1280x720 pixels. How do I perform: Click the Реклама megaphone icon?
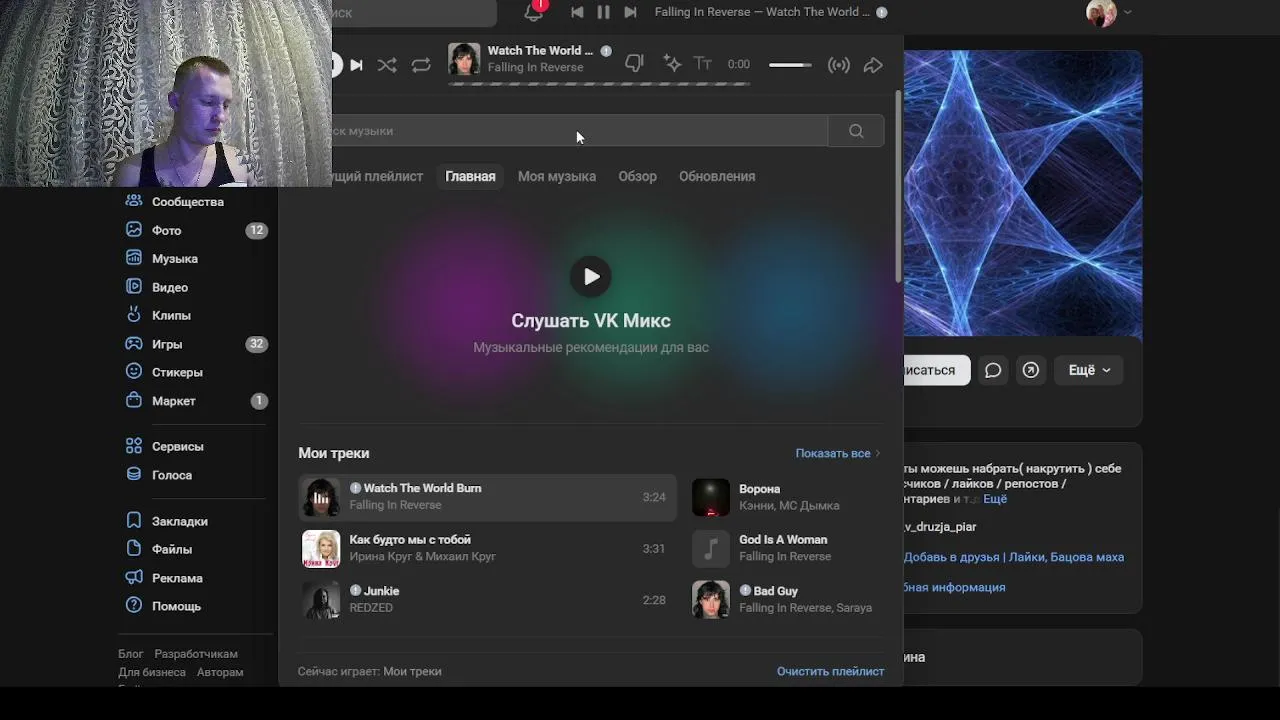(x=134, y=577)
